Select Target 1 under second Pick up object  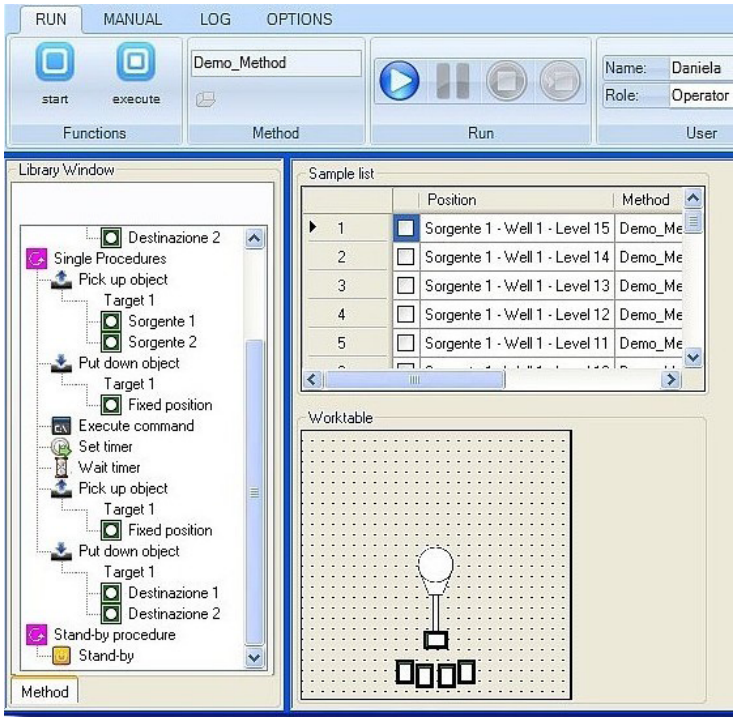pos(129,509)
